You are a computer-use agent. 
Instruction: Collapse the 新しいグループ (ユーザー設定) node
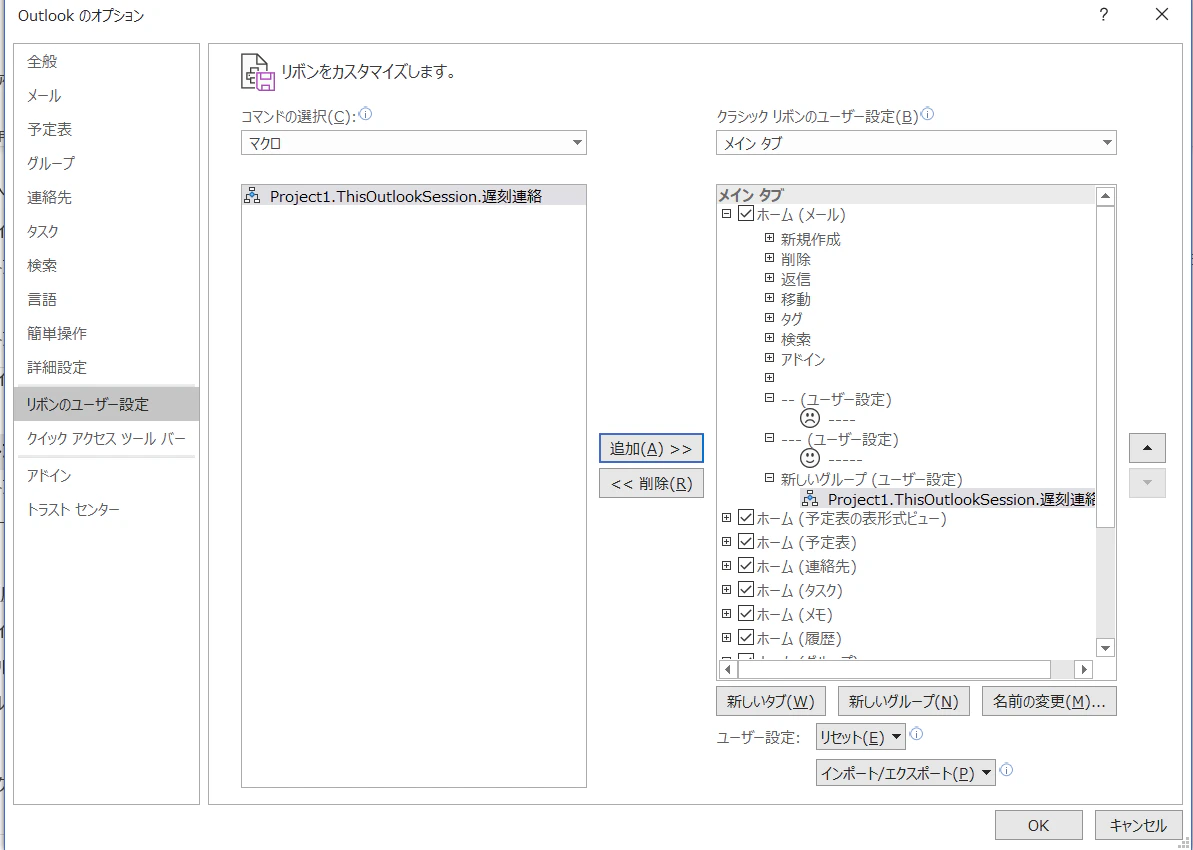(x=769, y=478)
